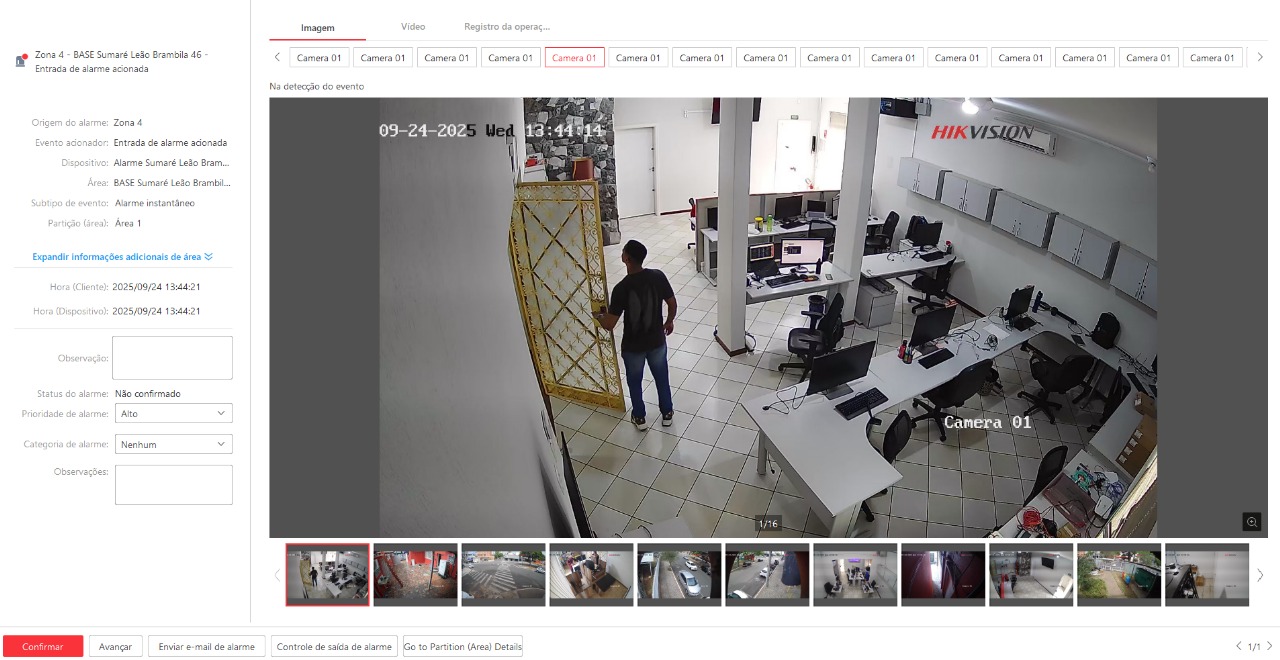Open the Prioridade de alarme dropdown
This screenshot has height=660, width=1280.
coord(174,413)
